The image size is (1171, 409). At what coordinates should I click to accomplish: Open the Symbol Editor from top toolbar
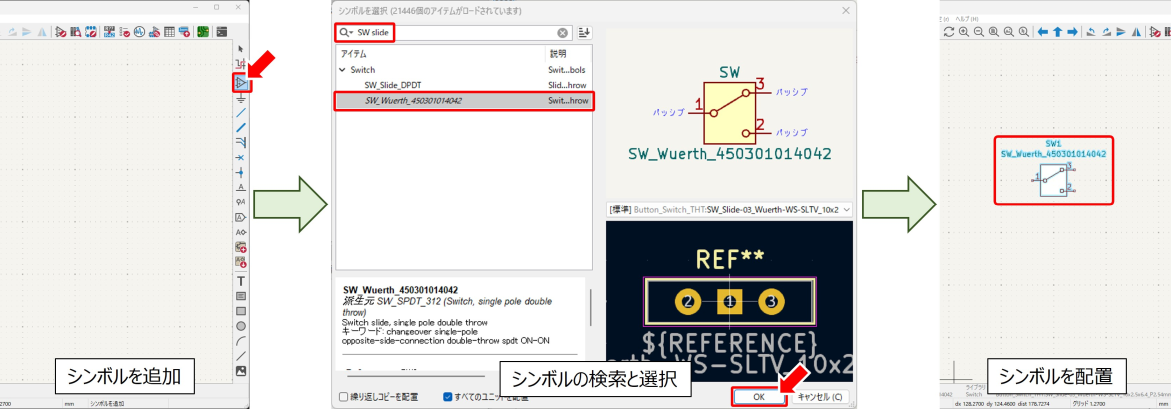coord(60,32)
